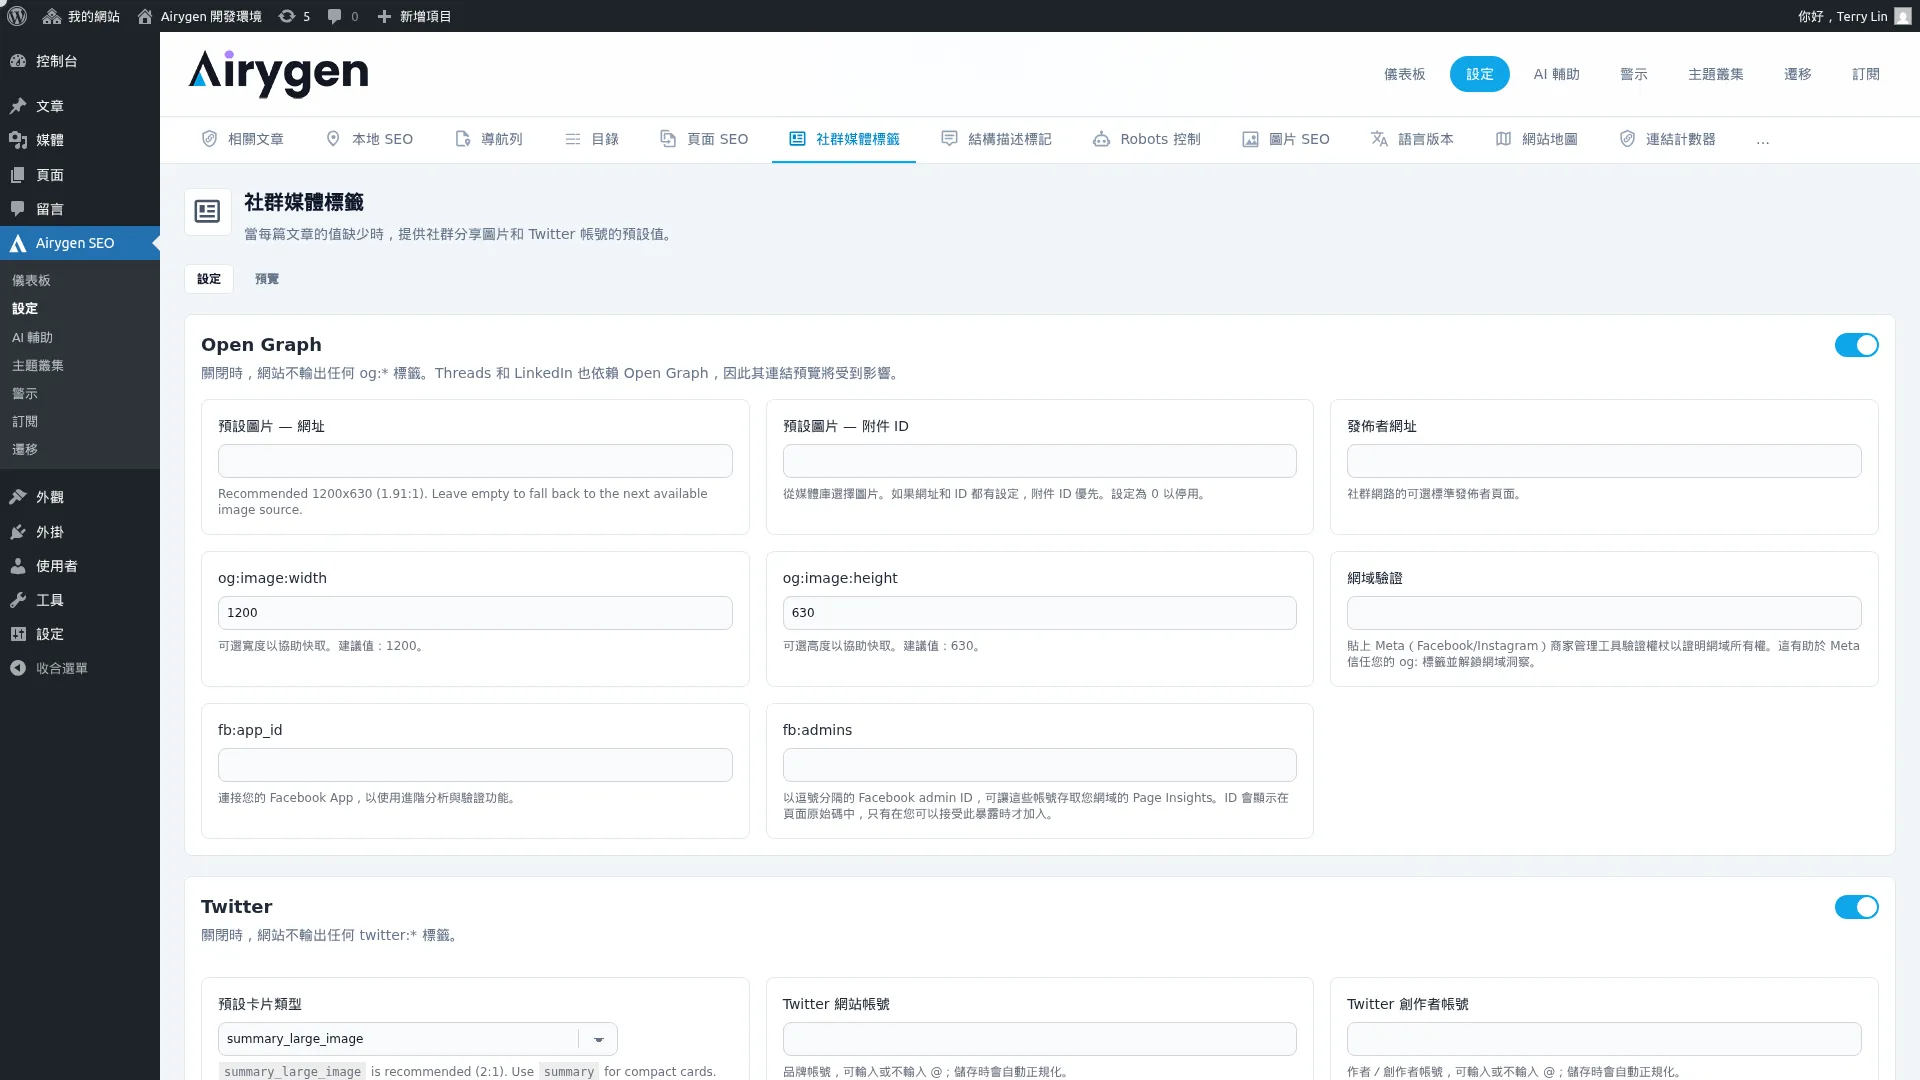Image resolution: width=1920 pixels, height=1080 pixels.
Task: Click the 發佈者網址 input field
Action: 1604,461
